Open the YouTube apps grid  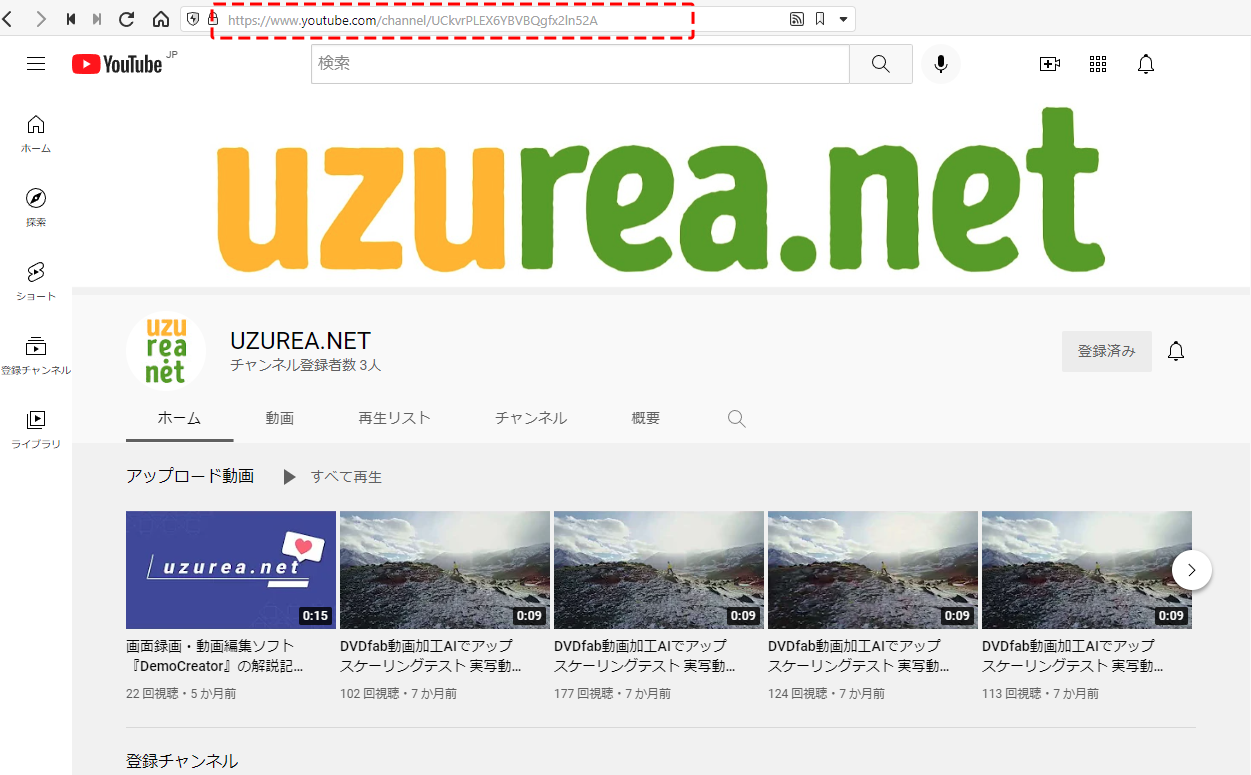tap(1098, 64)
